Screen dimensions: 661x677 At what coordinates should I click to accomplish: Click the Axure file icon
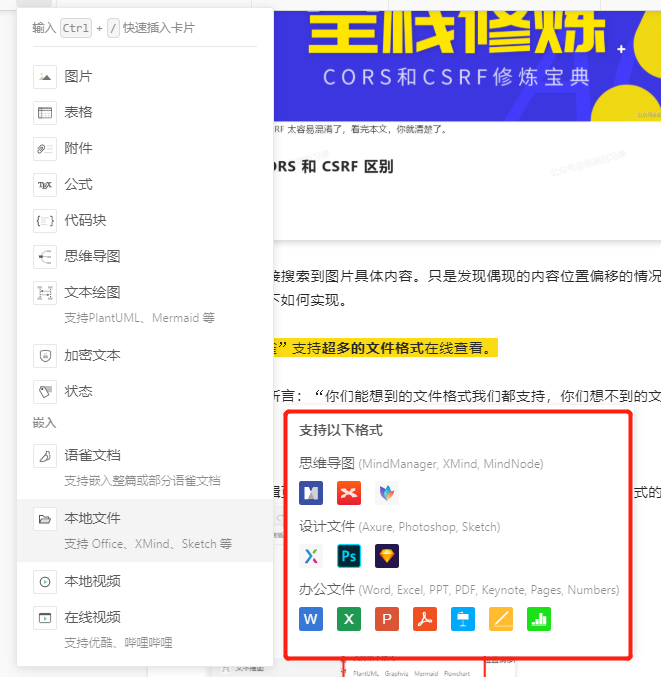pyautogui.click(x=311, y=556)
